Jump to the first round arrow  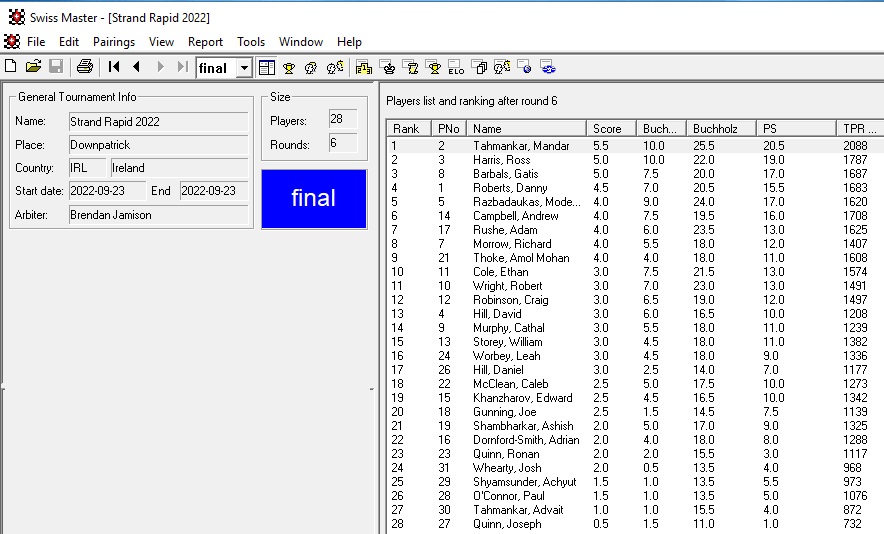(x=114, y=67)
